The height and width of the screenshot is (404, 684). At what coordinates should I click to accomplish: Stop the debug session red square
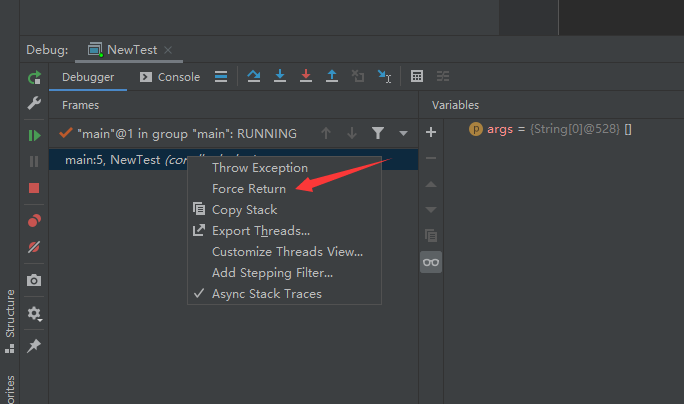click(34, 188)
